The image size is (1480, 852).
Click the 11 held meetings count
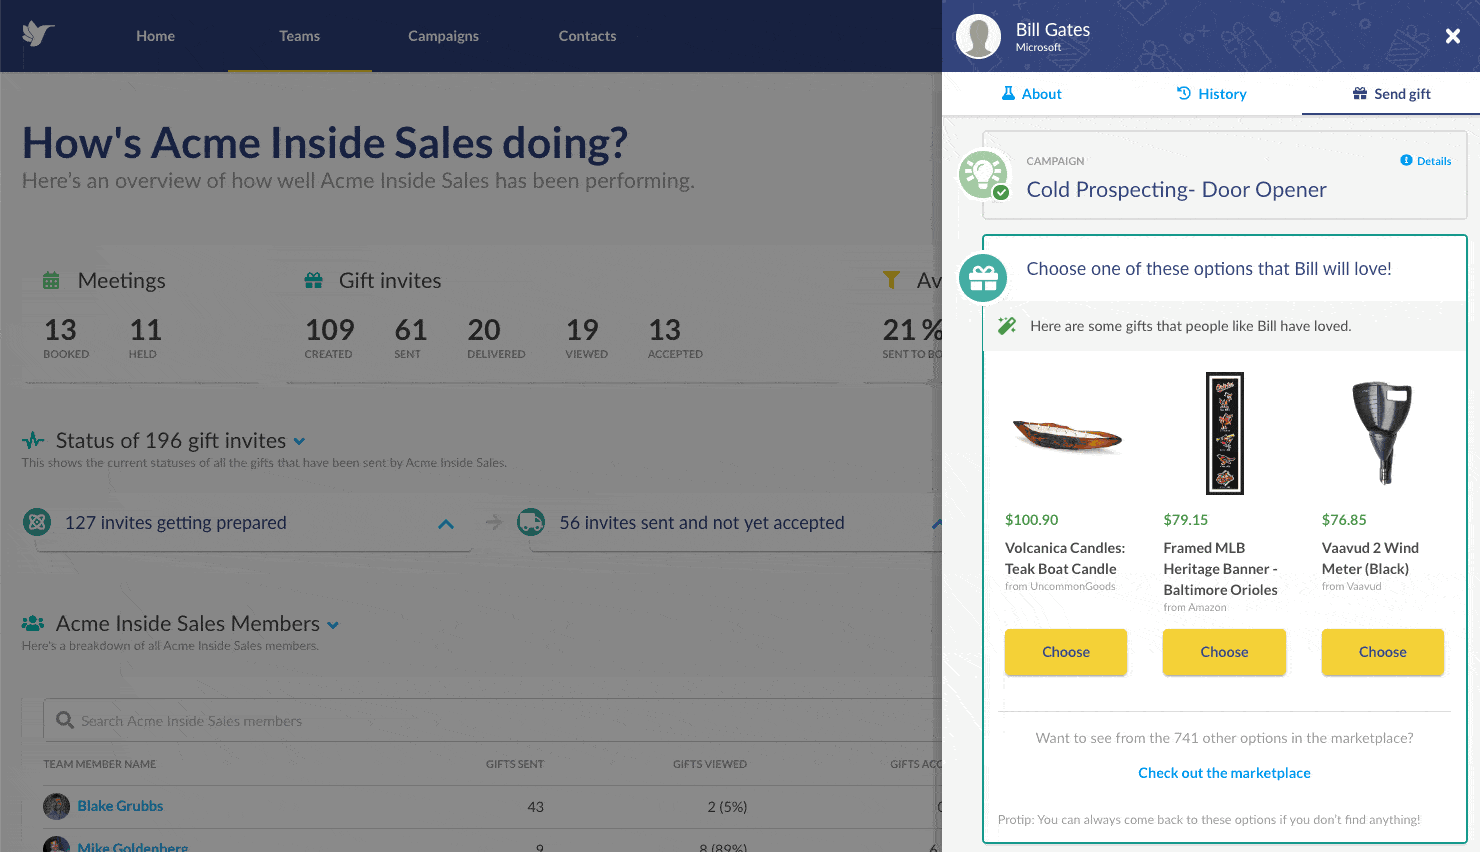click(x=146, y=330)
